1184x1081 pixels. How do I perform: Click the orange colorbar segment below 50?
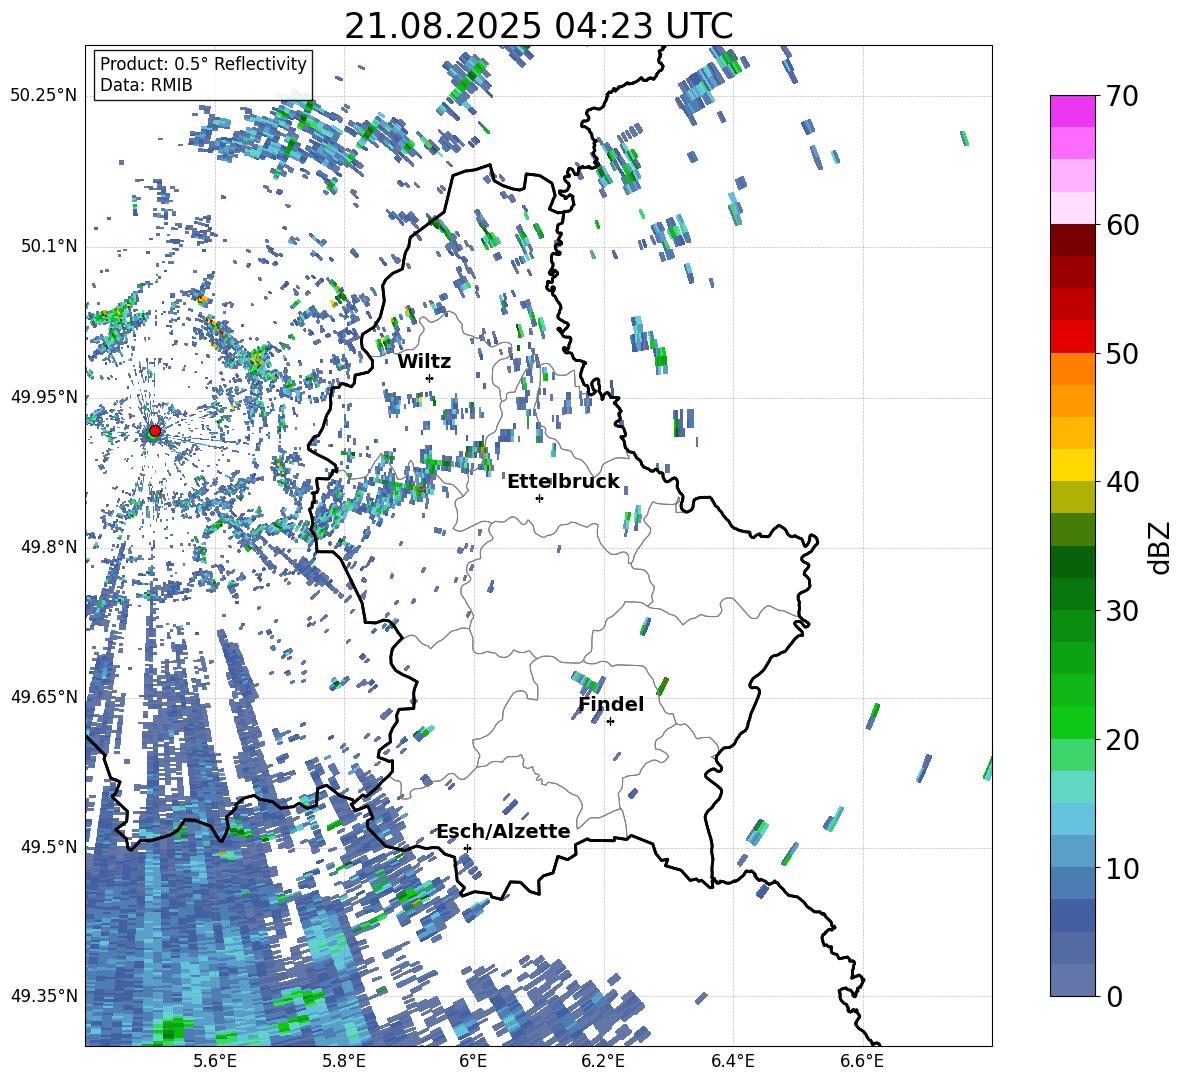click(1072, 369)
